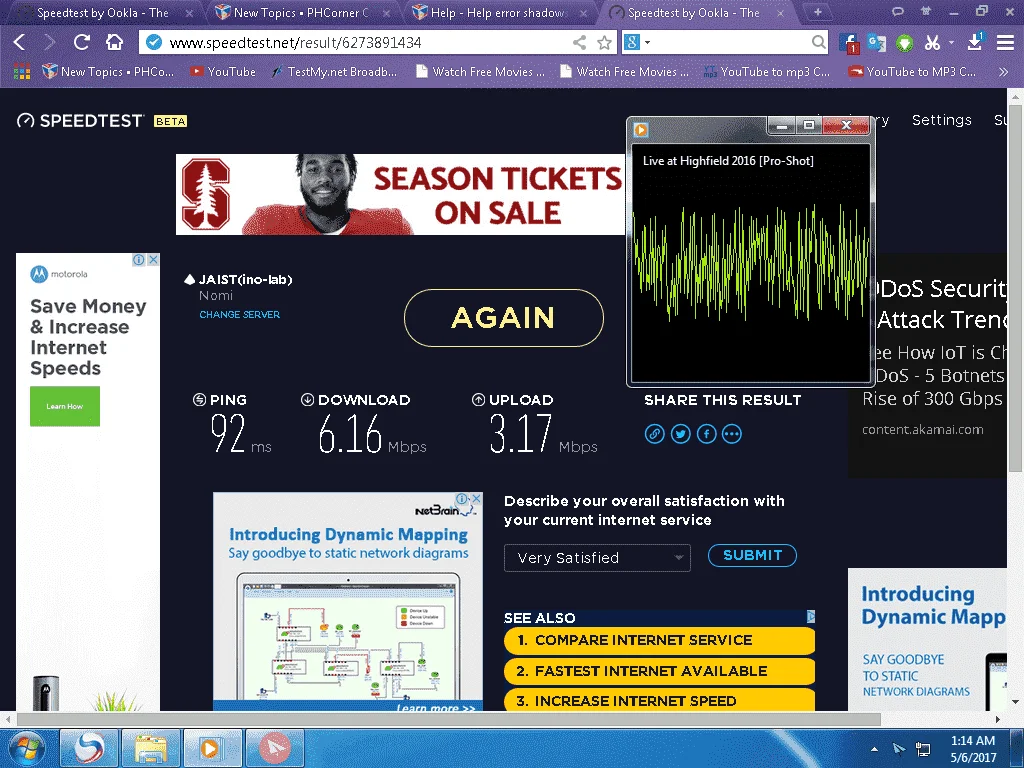Reload the page with the refresh icon
Viewport: 1024px width, 768px height.
[82, 42]
